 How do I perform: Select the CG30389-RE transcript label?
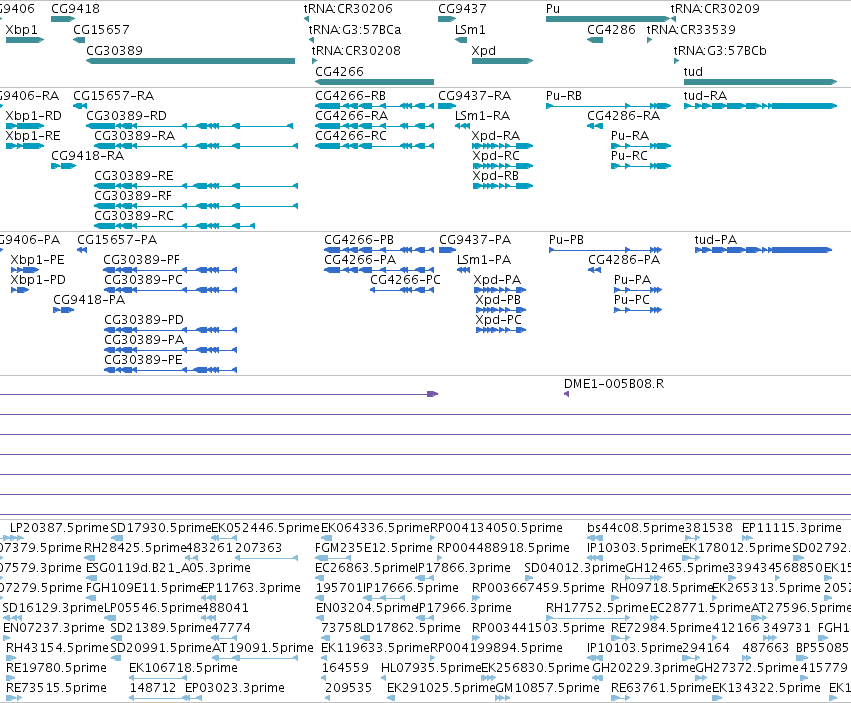134,176
